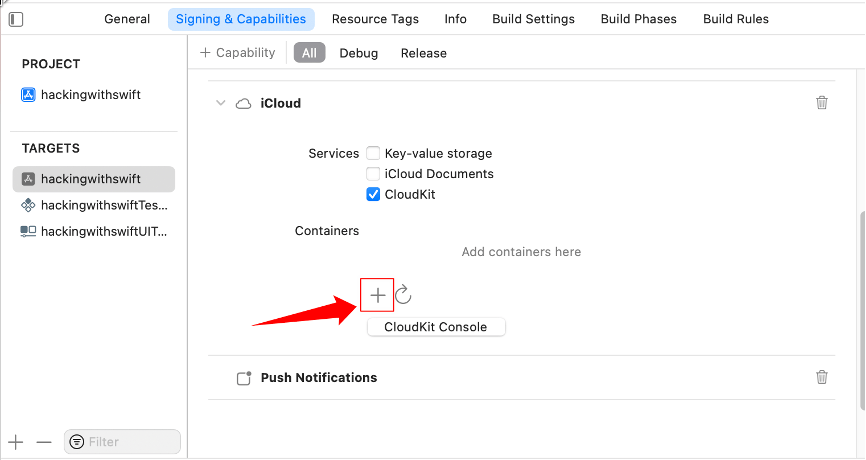Viewport: 866px width, 460px height.
Task: Click the hackingwithswift target app icon
Action: [x=28, y=179]
